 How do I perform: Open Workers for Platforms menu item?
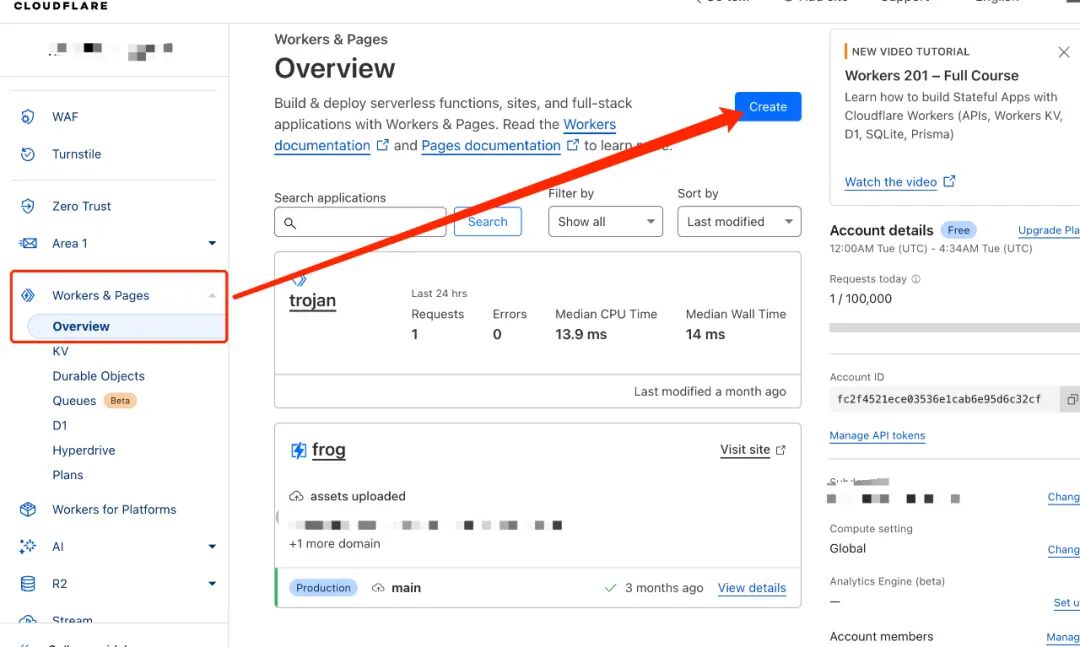point(114,509)
